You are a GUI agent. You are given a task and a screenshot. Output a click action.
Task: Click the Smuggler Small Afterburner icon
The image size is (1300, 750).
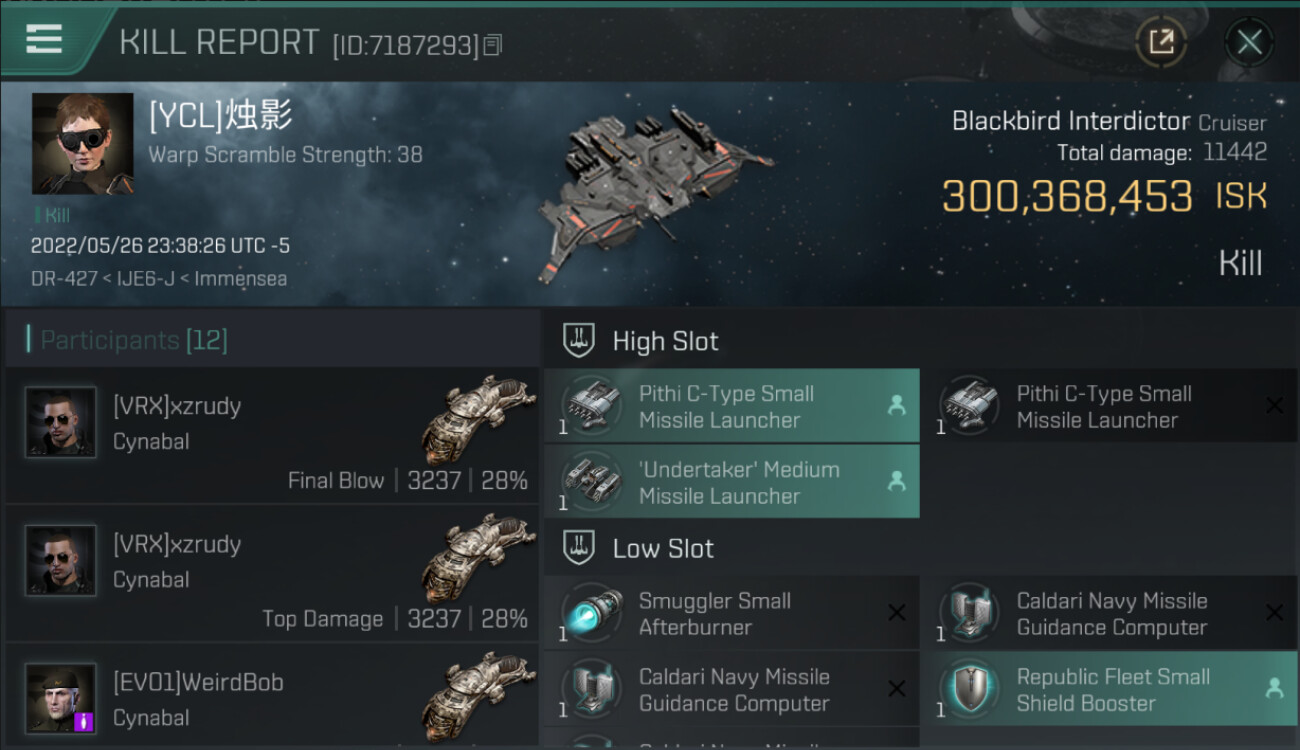click(x=591, y=612)
